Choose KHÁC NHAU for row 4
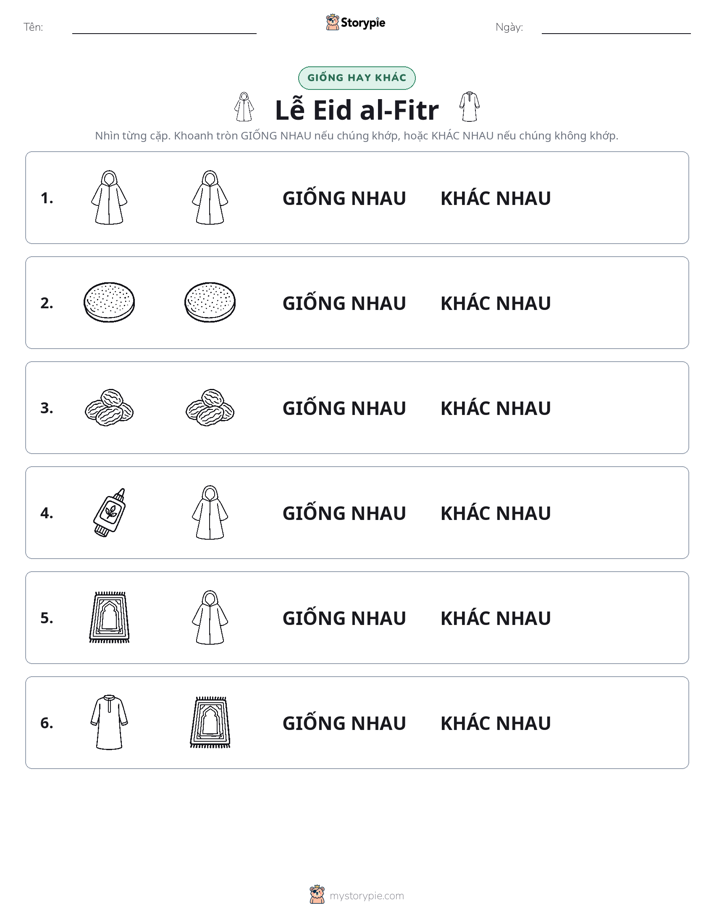714x924 pixels. coord(495,513)
